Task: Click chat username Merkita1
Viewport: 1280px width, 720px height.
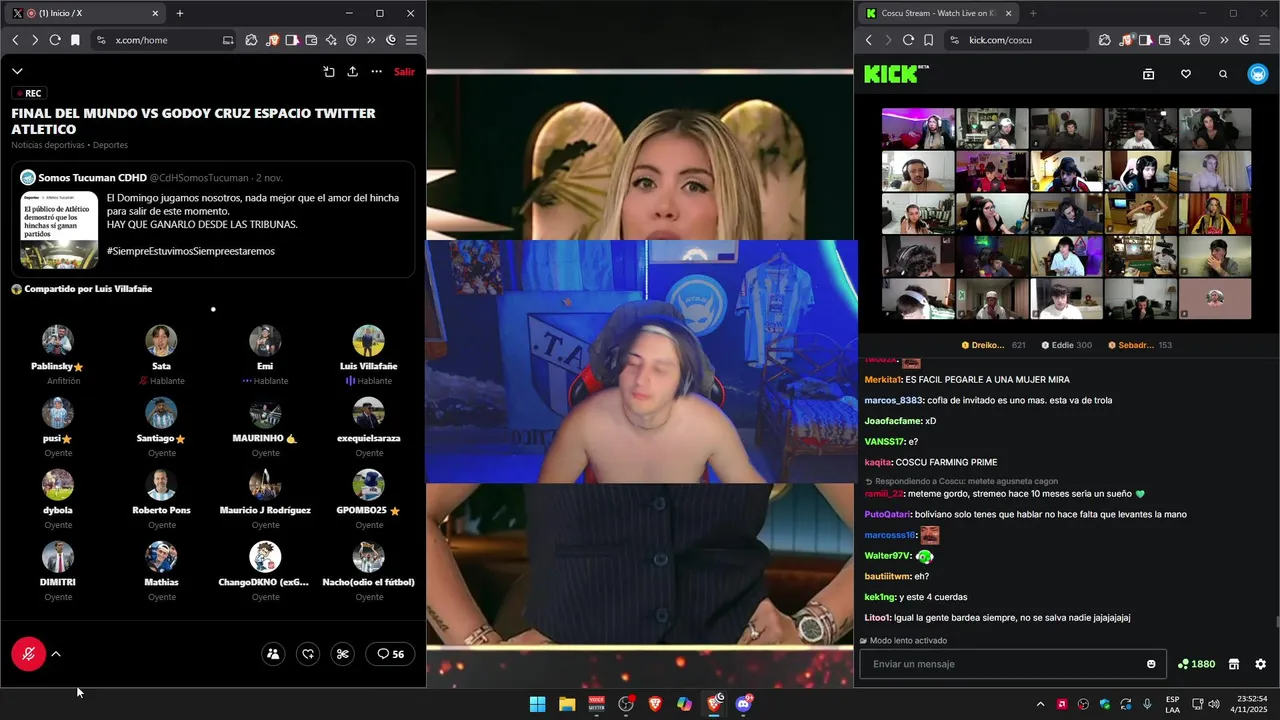Action: 881,380
